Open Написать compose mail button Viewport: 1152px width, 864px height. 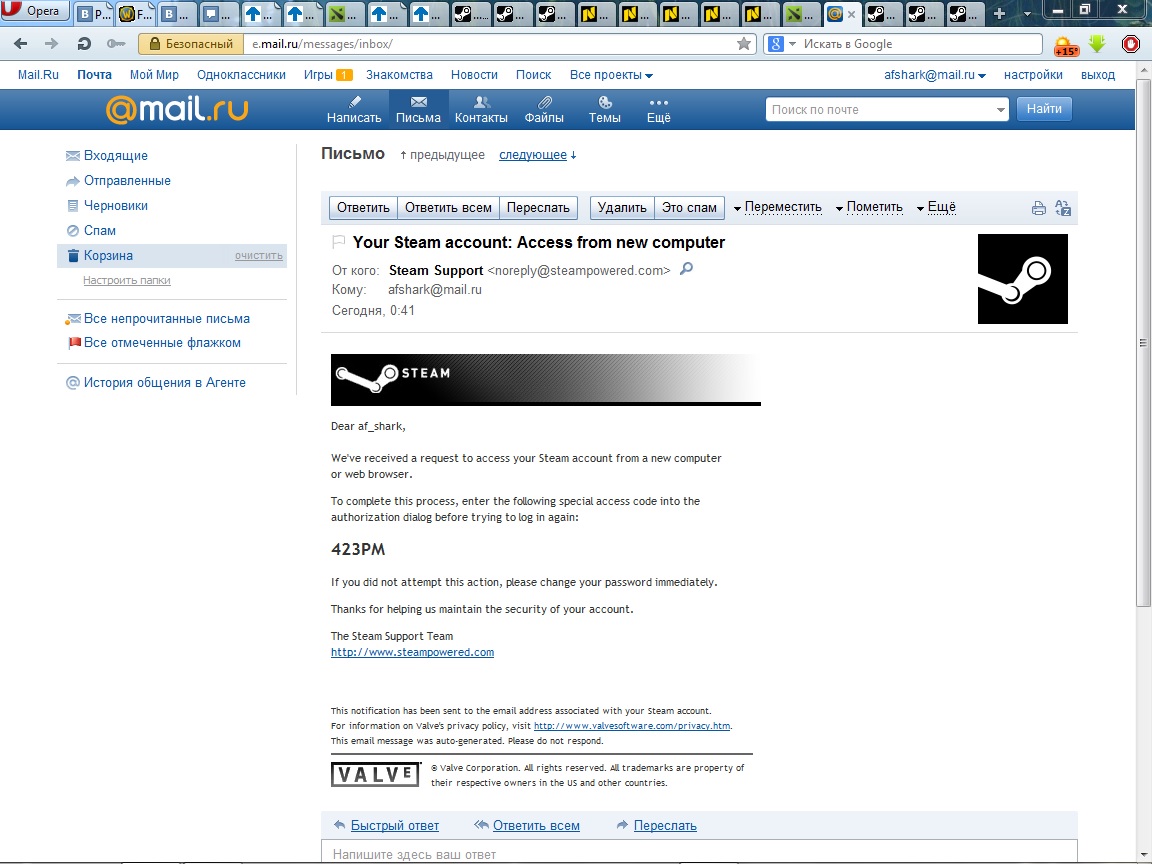[x=354, y=109]
